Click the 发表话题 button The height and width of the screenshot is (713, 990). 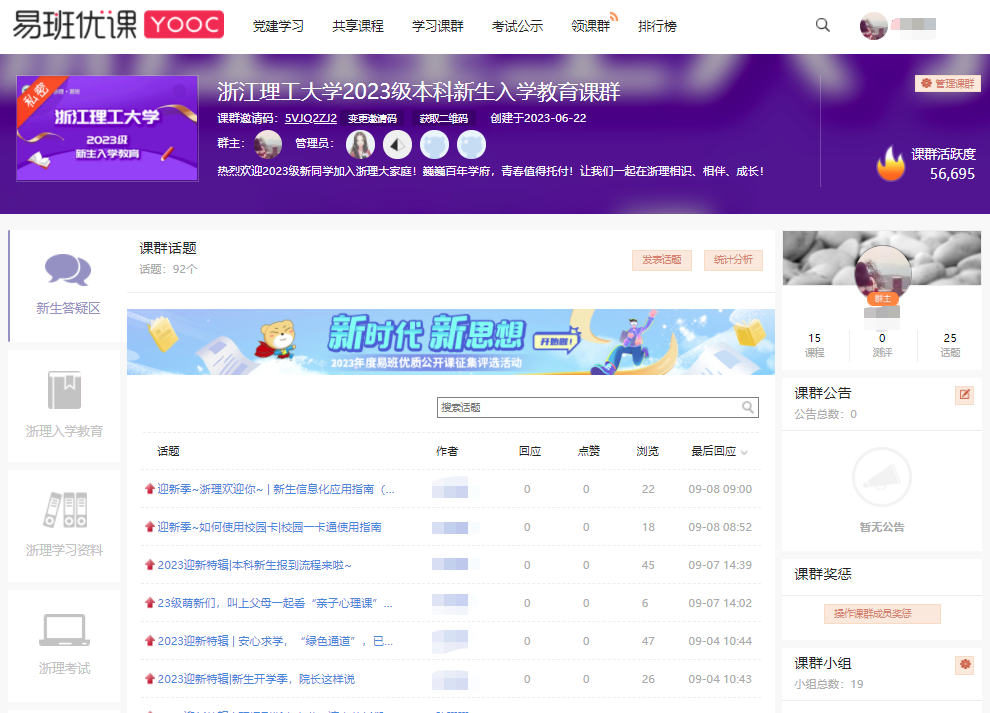661,260
